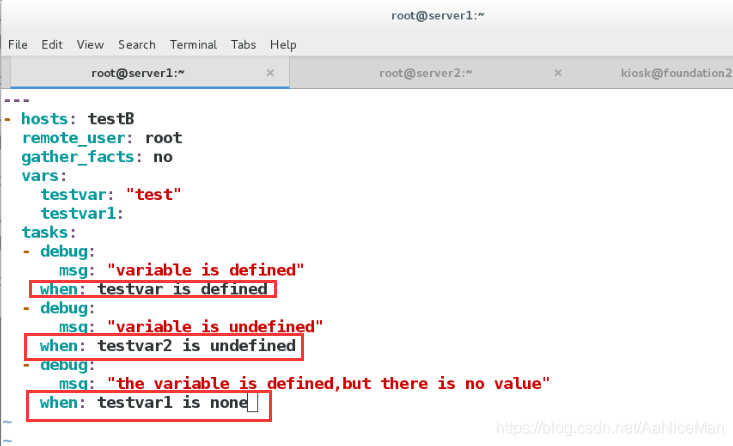Click the 'vars:' line

pyautogui.click(x=44, y=176)
